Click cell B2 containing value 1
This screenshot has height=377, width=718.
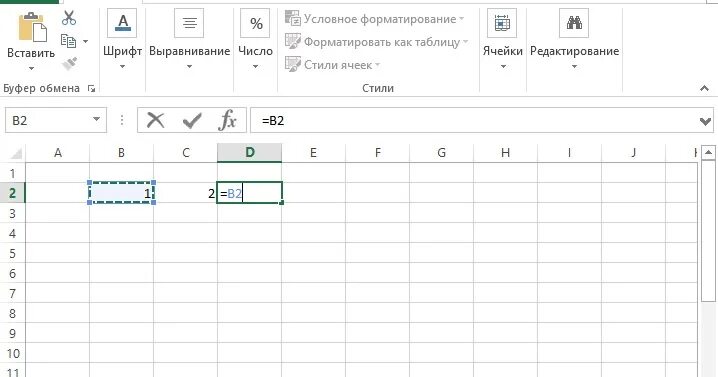(x=121, y=193)
